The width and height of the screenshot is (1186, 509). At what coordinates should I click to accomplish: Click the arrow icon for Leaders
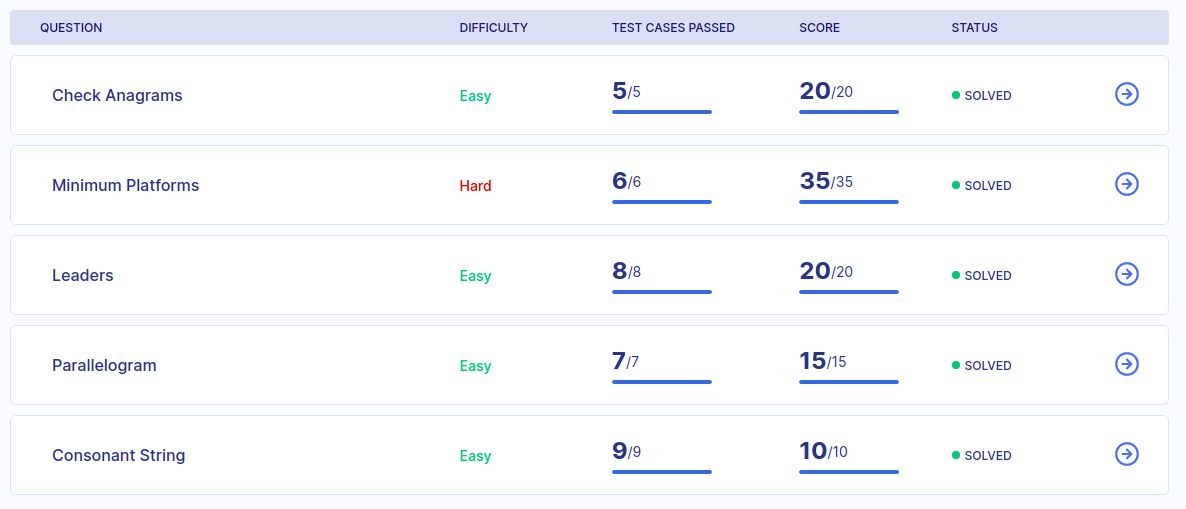pyautogui.click(x=1126, y=275)
